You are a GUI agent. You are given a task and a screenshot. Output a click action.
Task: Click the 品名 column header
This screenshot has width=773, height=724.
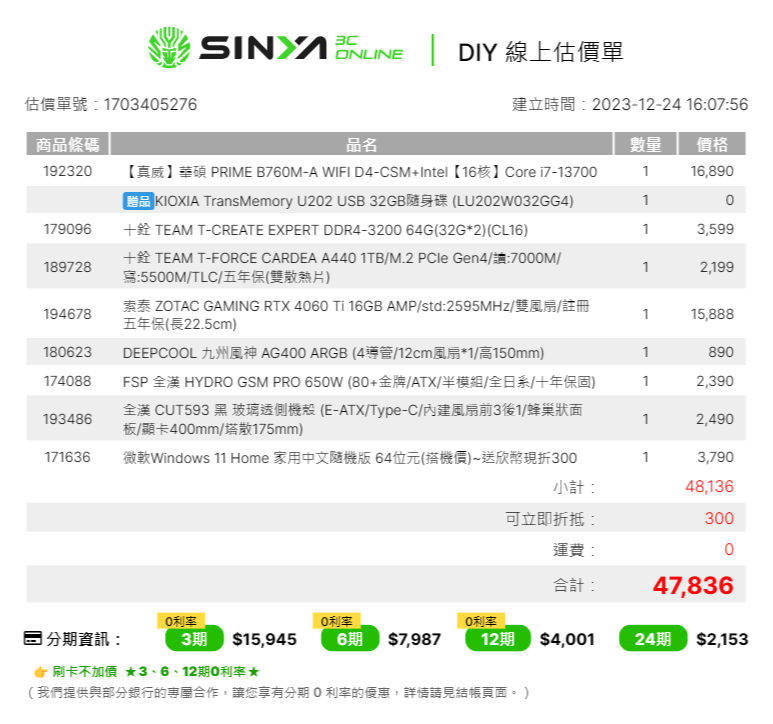pos(361,144)
